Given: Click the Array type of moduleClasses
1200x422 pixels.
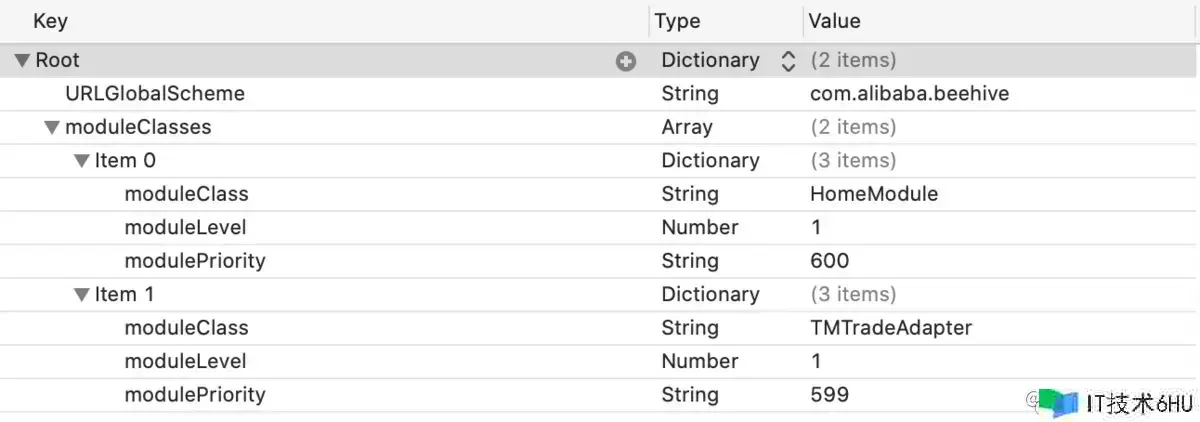Looking at the screenshot, I should coord(687,128).
